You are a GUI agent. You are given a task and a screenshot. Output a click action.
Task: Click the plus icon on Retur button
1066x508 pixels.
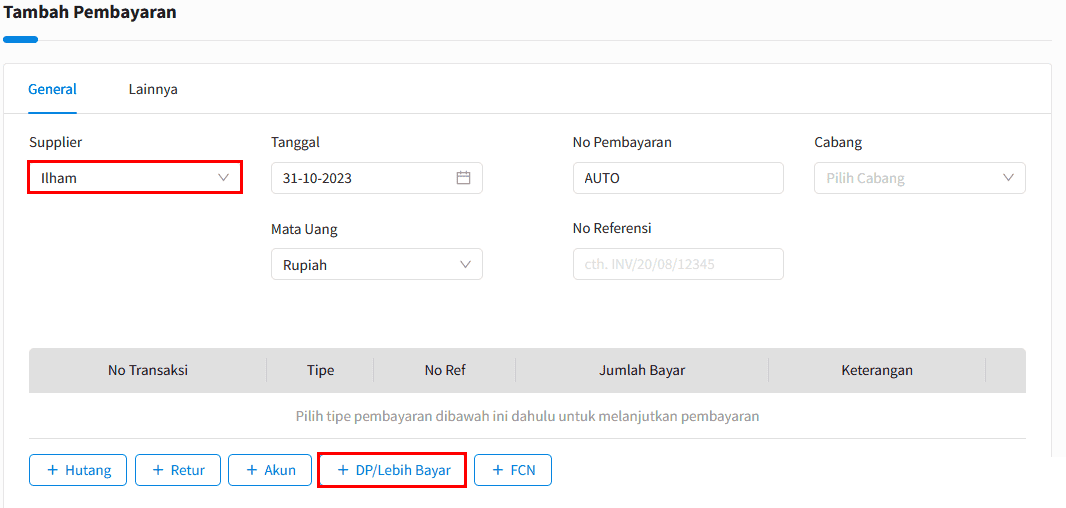click(x=158, y=470)
